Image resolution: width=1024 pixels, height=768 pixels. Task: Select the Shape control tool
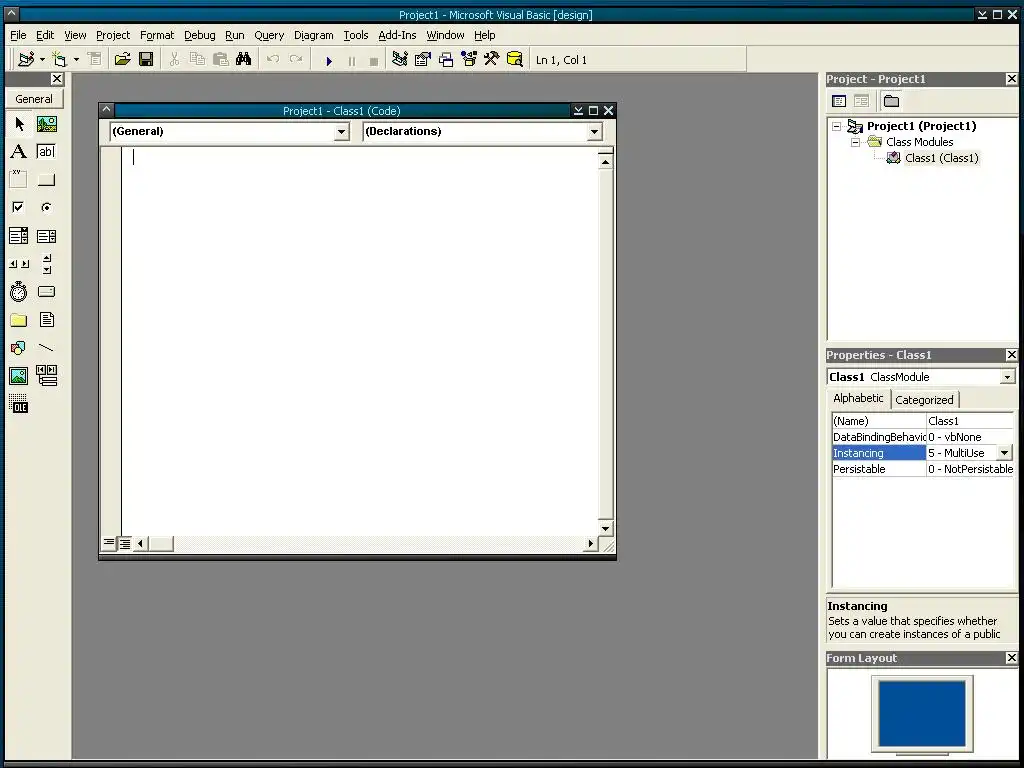click(19, 347)
